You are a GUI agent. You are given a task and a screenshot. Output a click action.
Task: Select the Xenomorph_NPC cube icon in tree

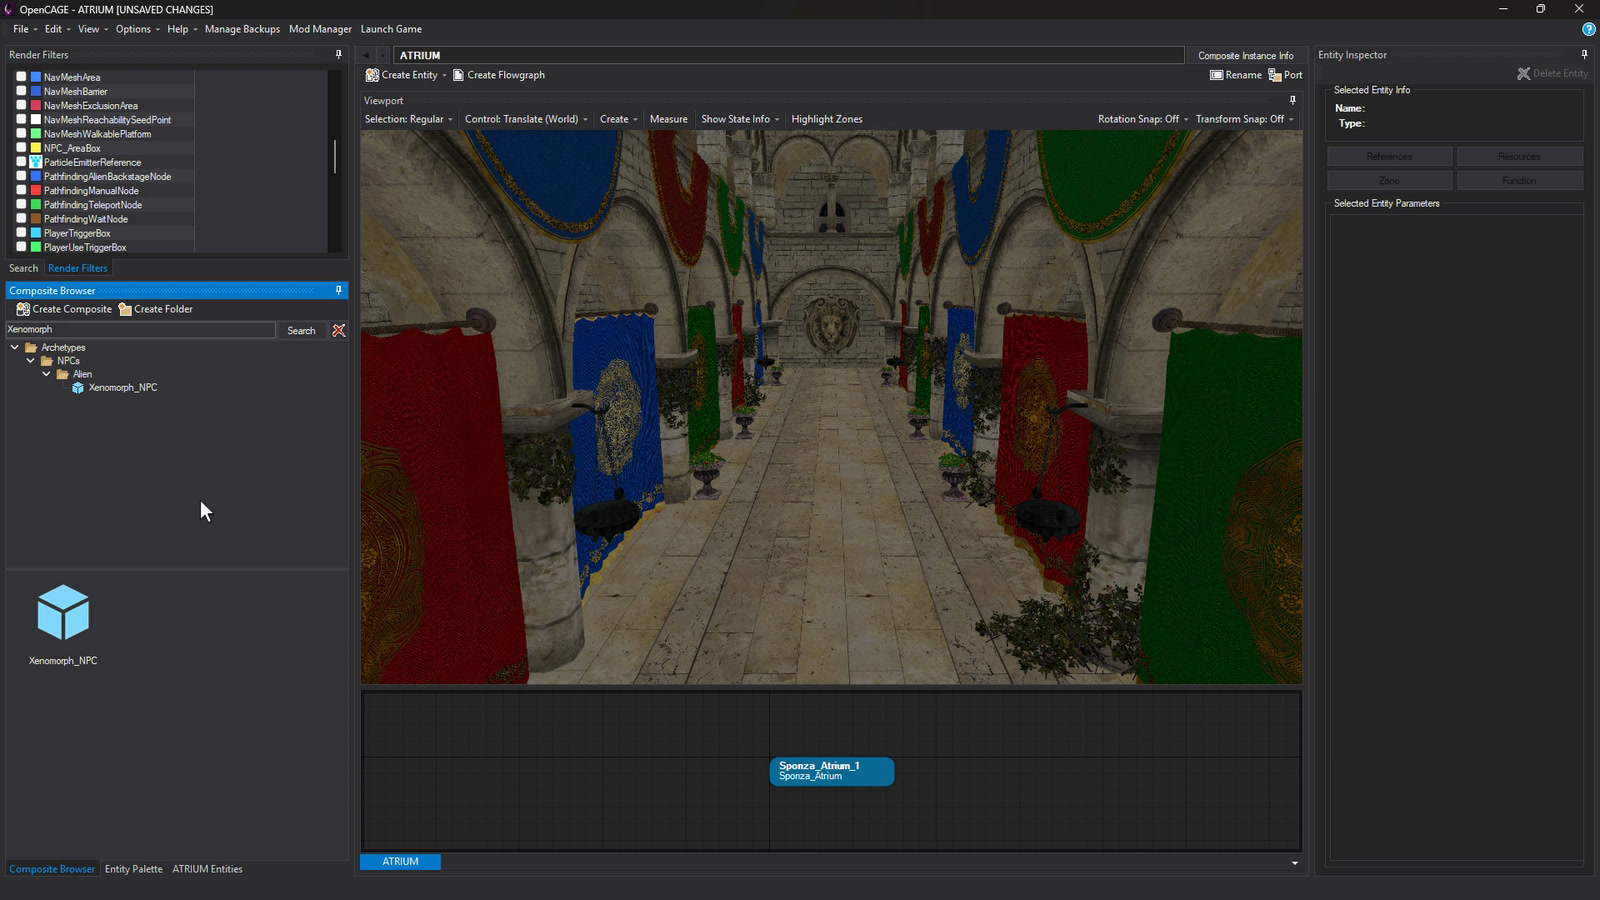77,388
